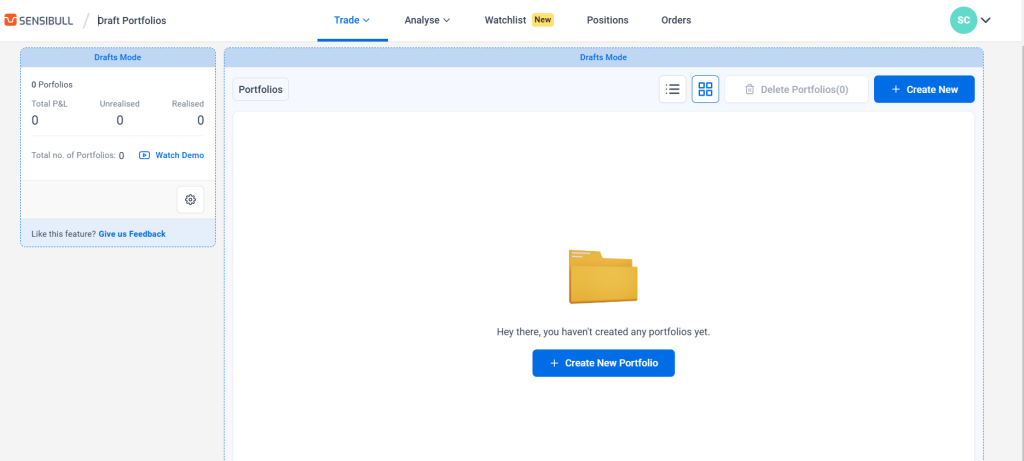The width and height of the screenshot is (1024, 461).
Task: Click the Draft Portfolios breadcrumb title
Action: 132,20
